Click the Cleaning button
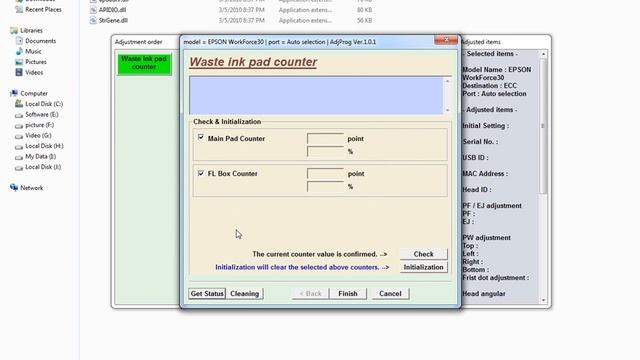The width and height of the screenshot is (640, 360). (244, 293)
